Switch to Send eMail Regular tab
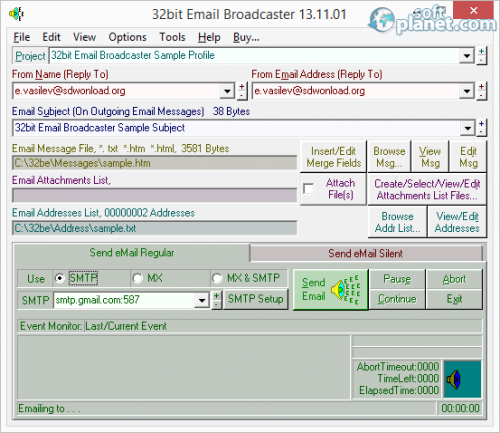This screenshot has height=433, width=500. click(x=132, y=253)
